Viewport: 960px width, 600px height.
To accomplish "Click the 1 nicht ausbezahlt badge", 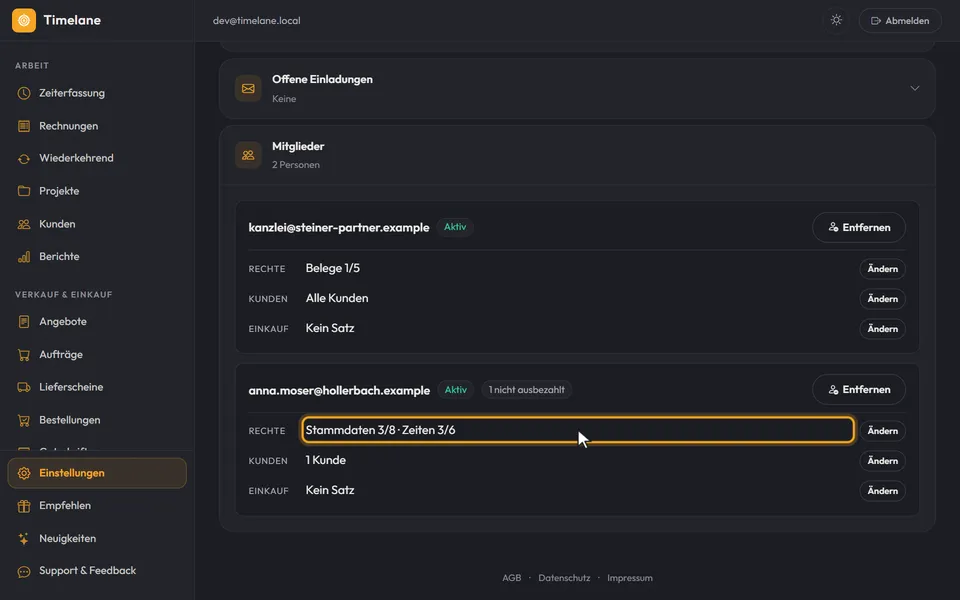I will (x=527, y=390).
